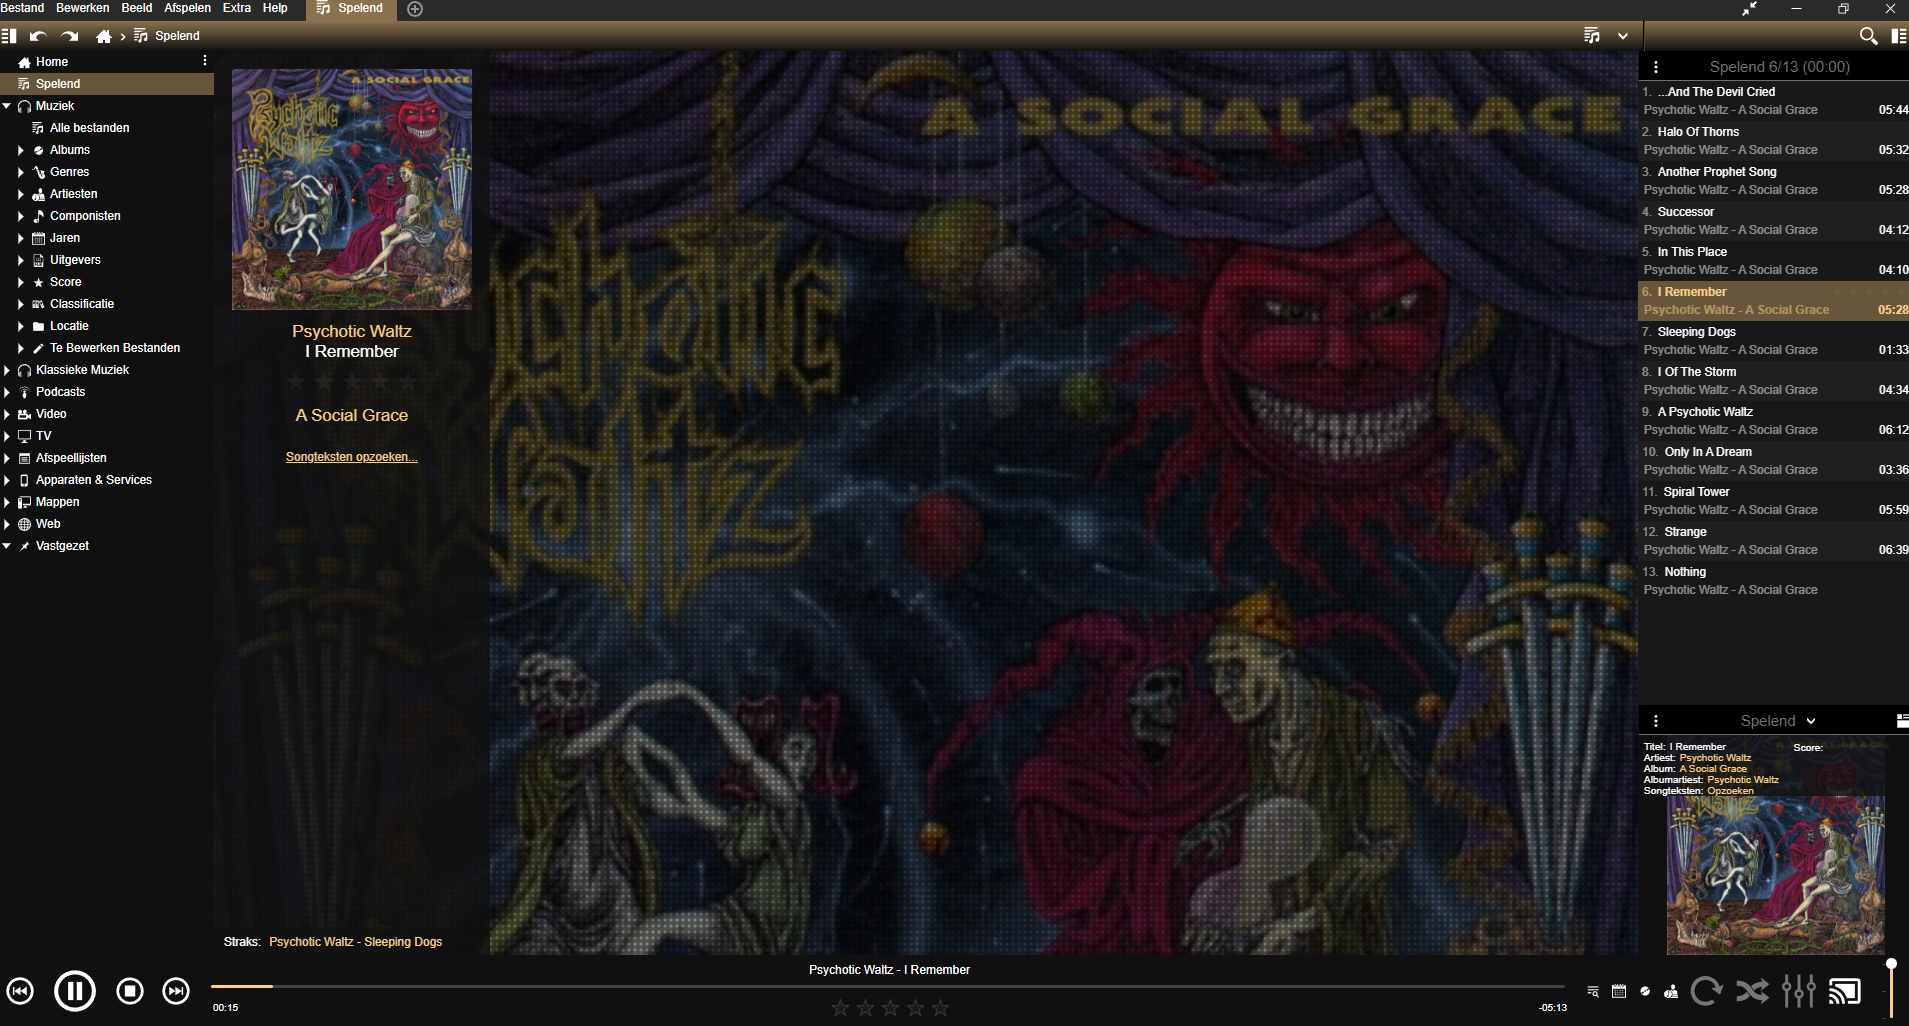
Task: Select track Halo Of Thorns in playlist
Action: coord(1774,141)
